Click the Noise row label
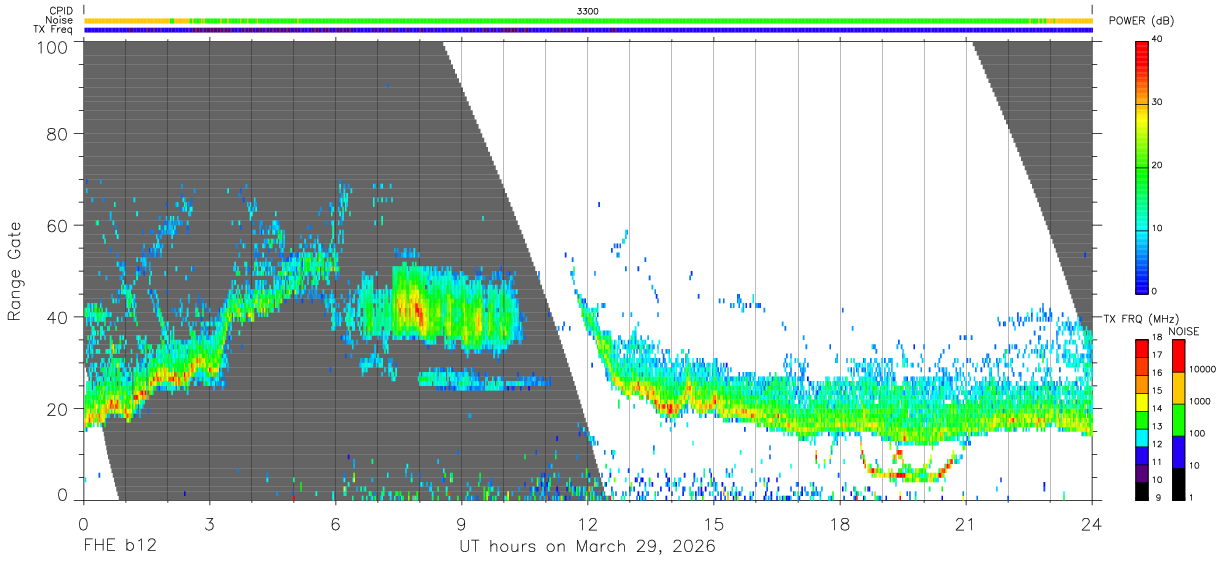Viewport: 1228px width, 567px height. tap(59, 20)
